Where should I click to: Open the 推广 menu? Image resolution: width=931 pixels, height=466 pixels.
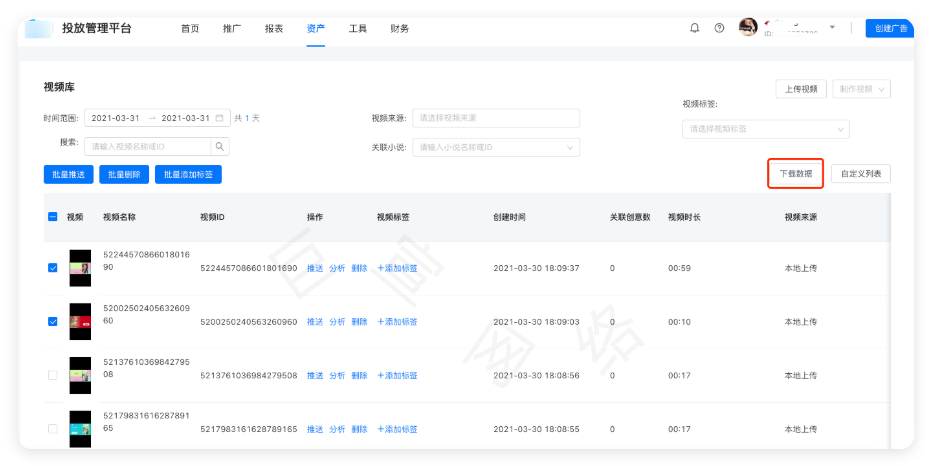232,28
